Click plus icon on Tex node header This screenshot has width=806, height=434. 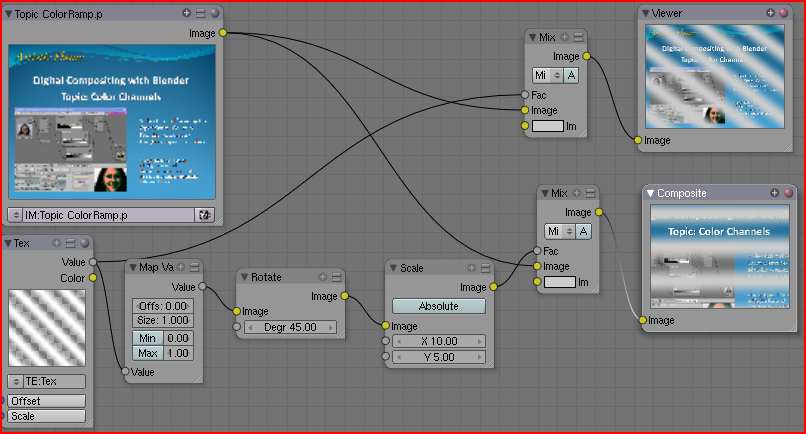57,243
